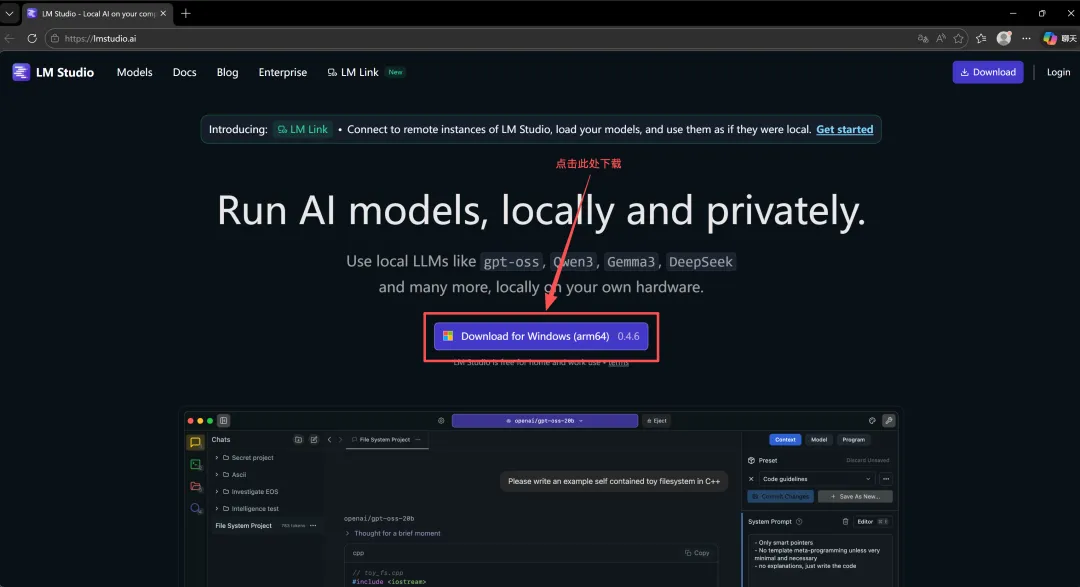The height and width of the screenshot is (587, 1080).
Task: Click the DeepSeek model tag
Action: point(700,262)
